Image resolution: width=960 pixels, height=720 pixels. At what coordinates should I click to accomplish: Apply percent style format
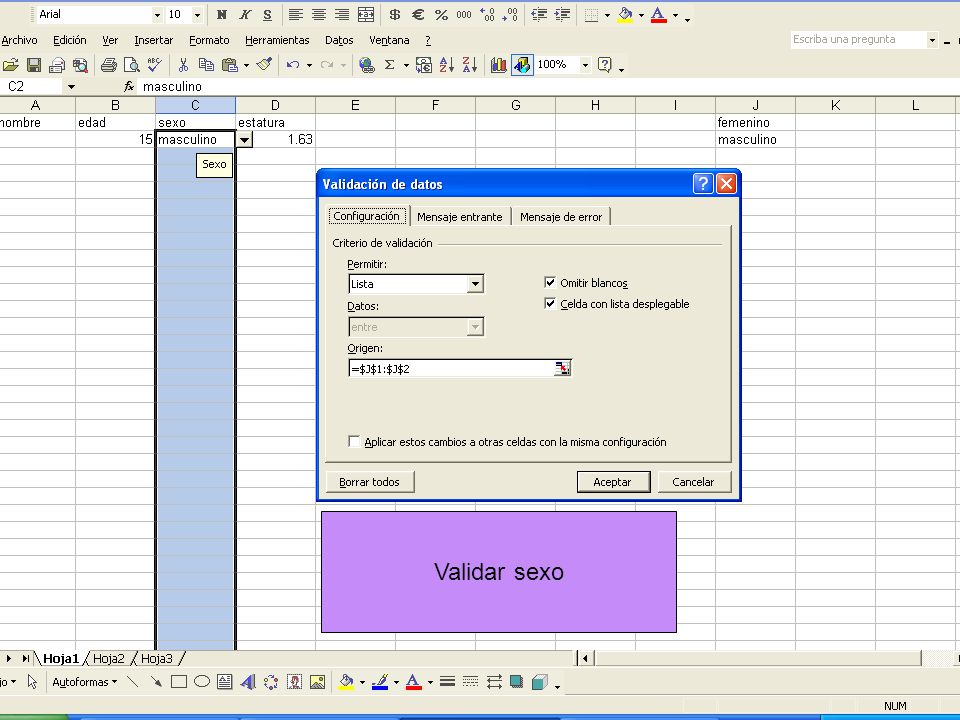tap(441, 15)
